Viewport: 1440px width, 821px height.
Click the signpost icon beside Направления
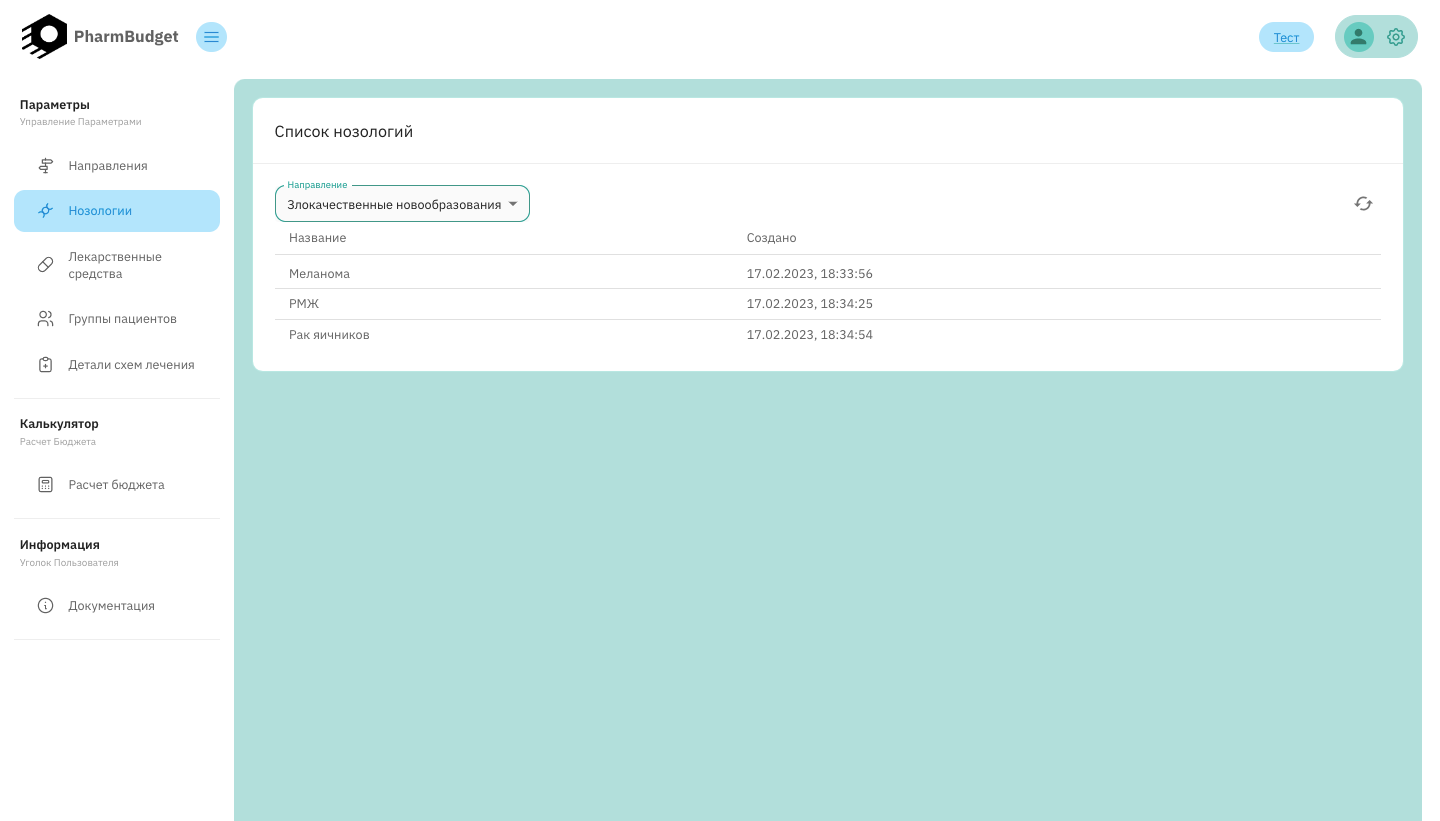45,165
